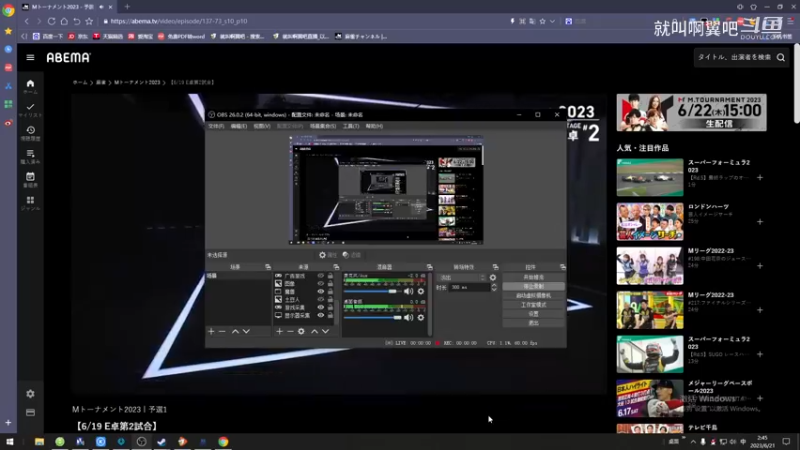This screenshot has width=800, height=450.
Task: Add スーパーフォーミュラ Rd.3 最終ラップ video to list
Action: [760, 178]
